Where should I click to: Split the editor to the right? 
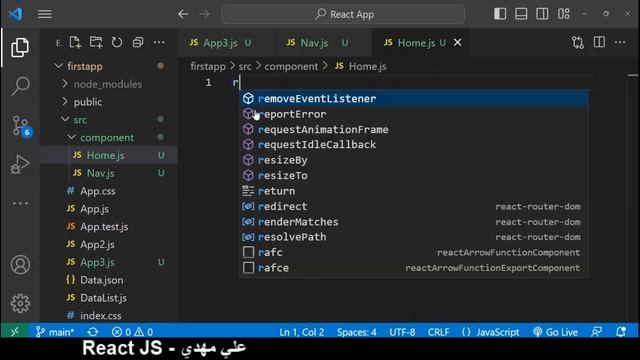(x=599, y=42)
